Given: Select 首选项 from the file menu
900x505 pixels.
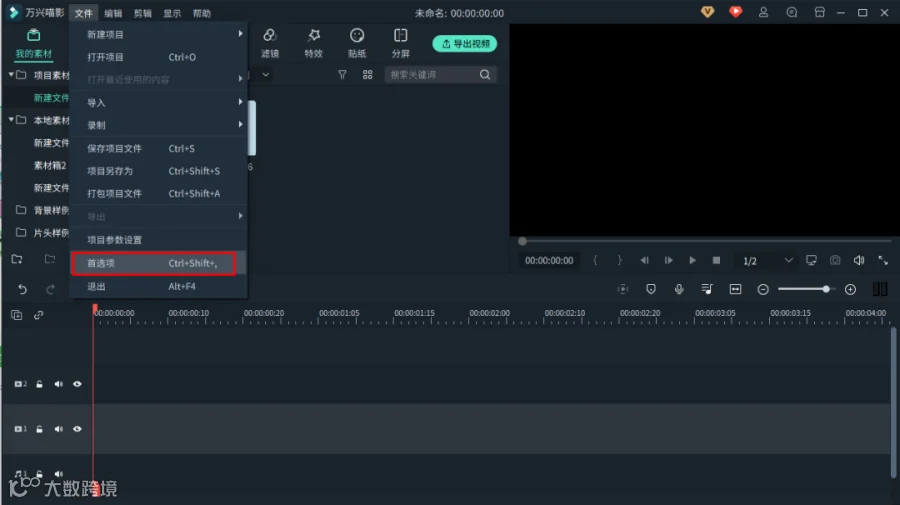Looking at the screenshot, I should click(154, 263).
